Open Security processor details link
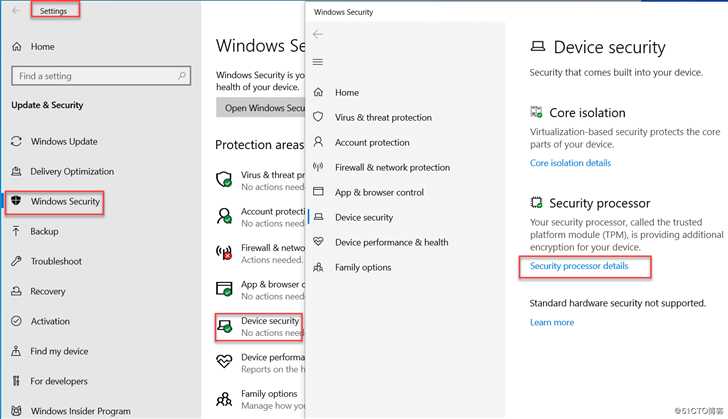The width and height of the screenshot is (728, 419). [x=578, y=266]
